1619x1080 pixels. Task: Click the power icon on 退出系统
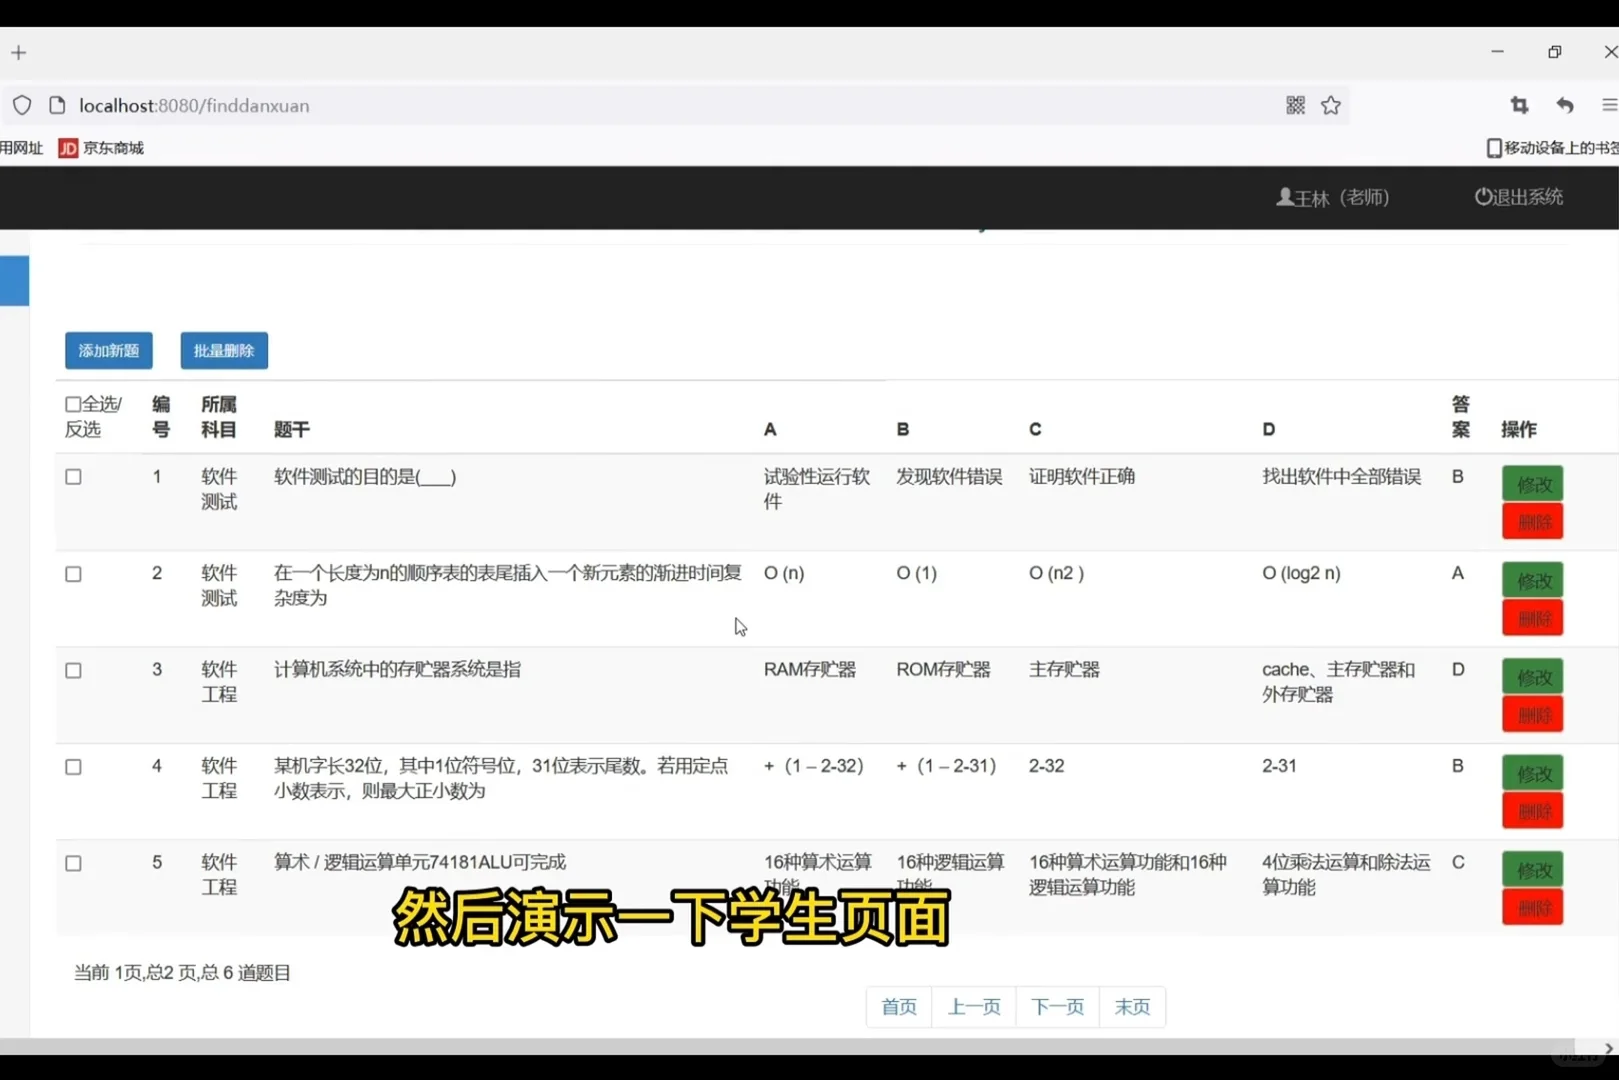1483,197
